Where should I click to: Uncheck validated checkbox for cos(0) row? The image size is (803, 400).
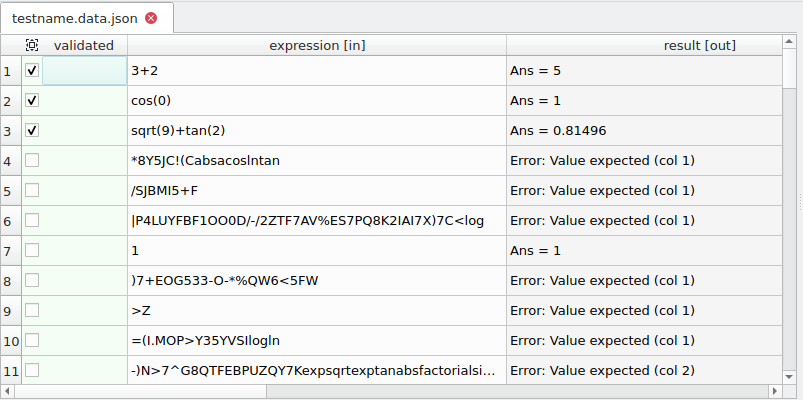point(32,101)
